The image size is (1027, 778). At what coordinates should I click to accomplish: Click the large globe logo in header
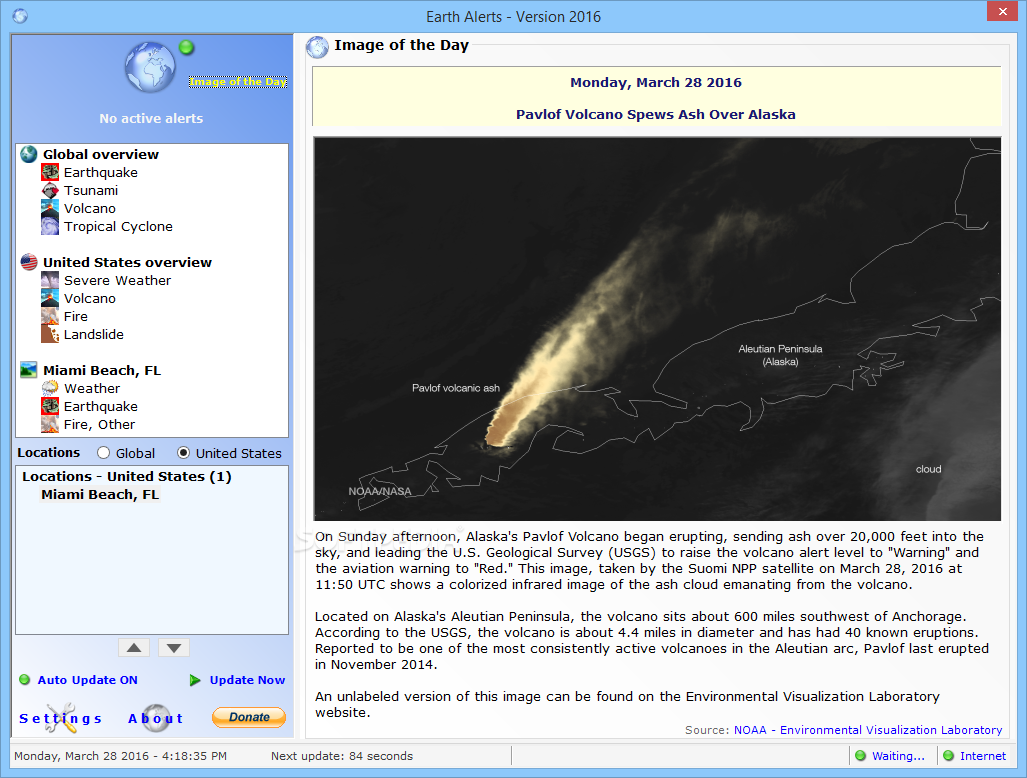(150, 67)
